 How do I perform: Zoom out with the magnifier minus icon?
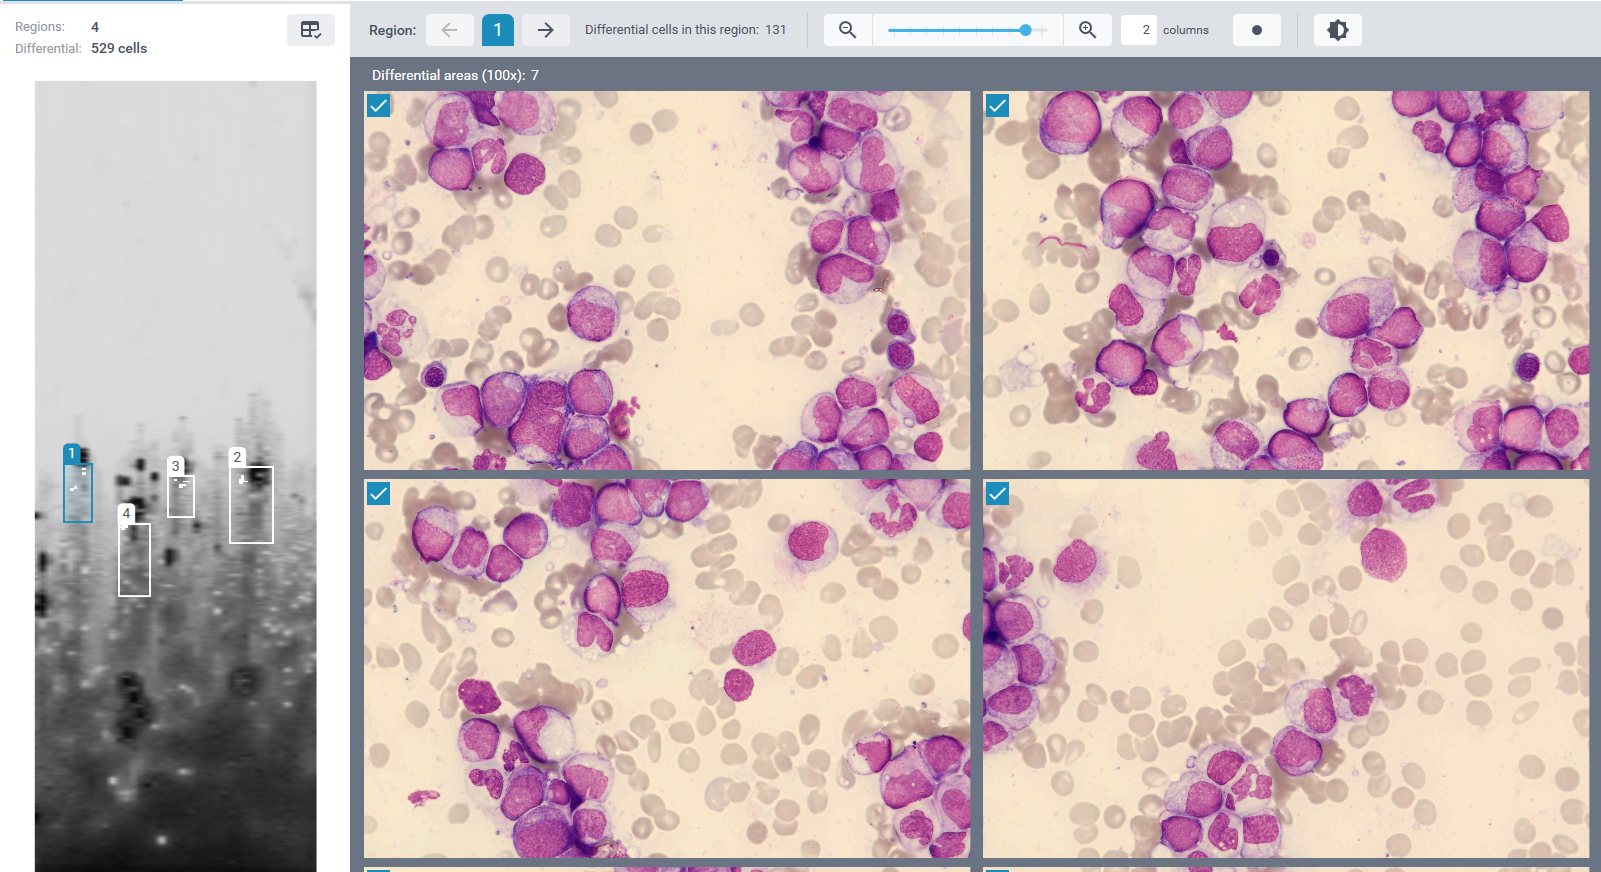point(848,30)
